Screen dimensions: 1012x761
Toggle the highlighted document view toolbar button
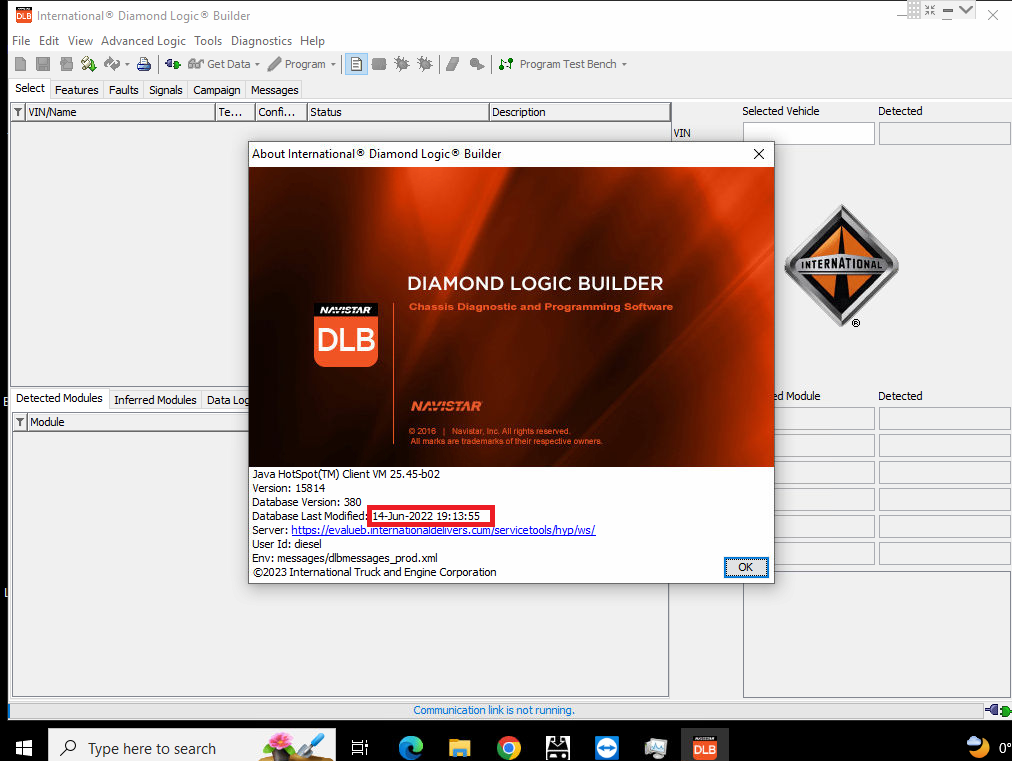click(355, 63)
